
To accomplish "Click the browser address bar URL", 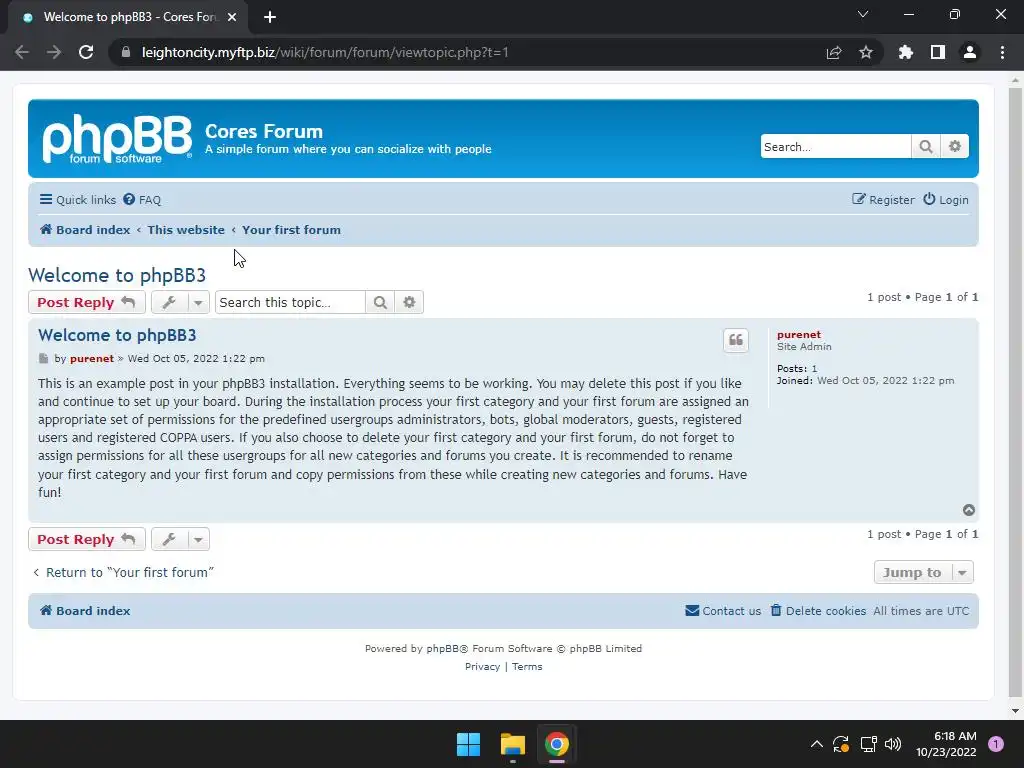I will click(x=325, y=52).
